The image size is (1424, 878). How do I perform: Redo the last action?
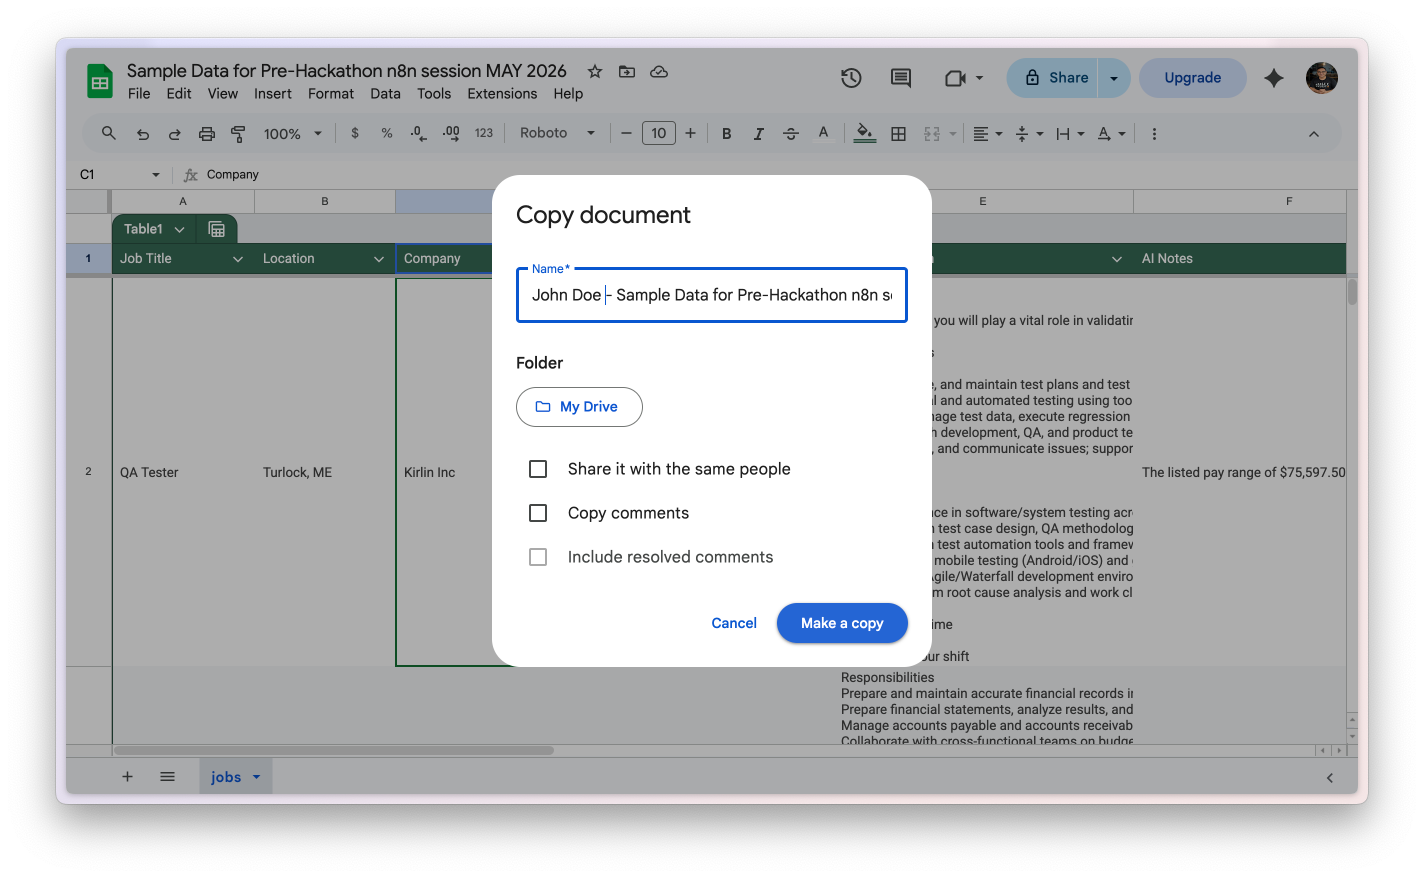174,134
